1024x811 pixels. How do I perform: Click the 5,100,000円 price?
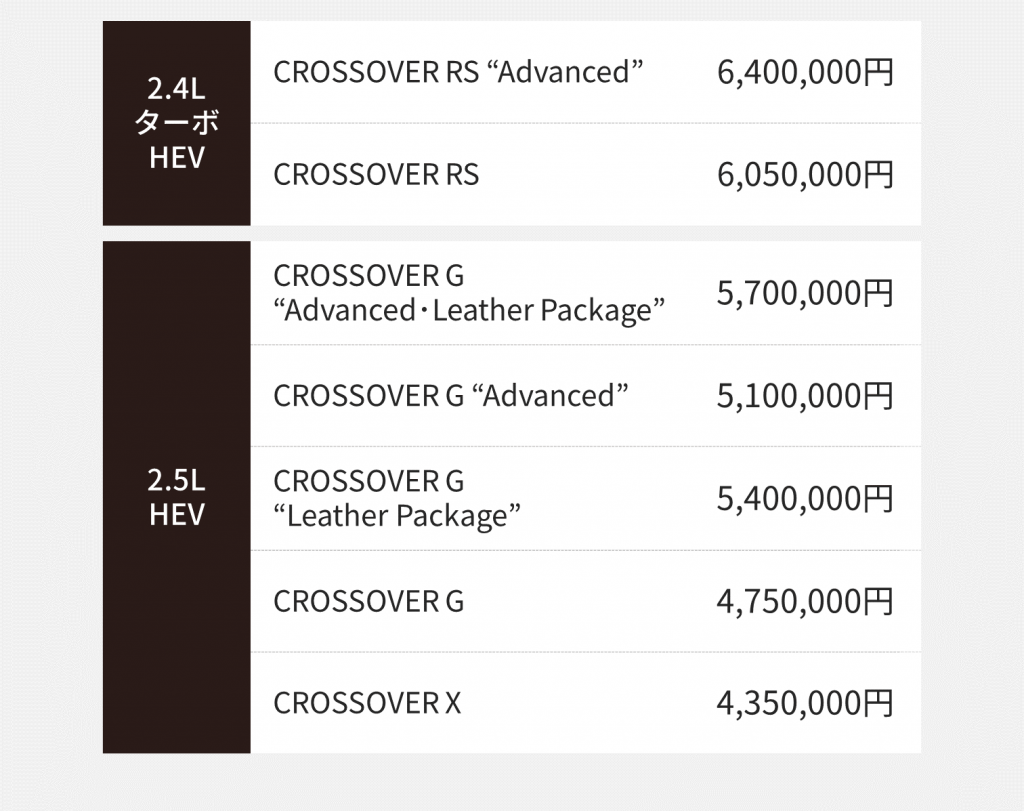[x=805, y=396]
